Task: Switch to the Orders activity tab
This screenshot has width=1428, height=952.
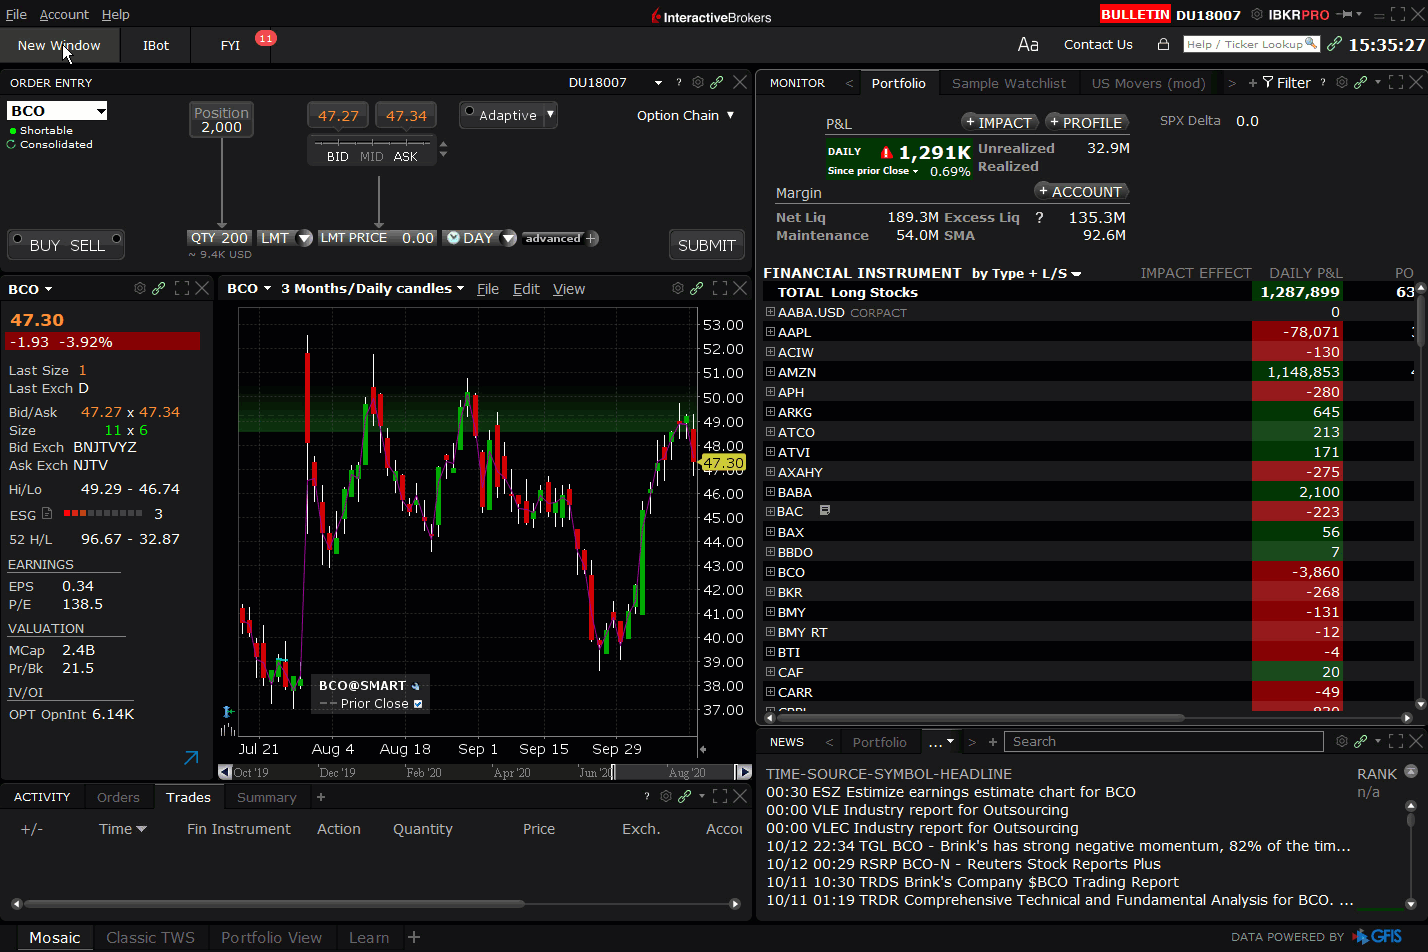Action: tap(118, 797)
